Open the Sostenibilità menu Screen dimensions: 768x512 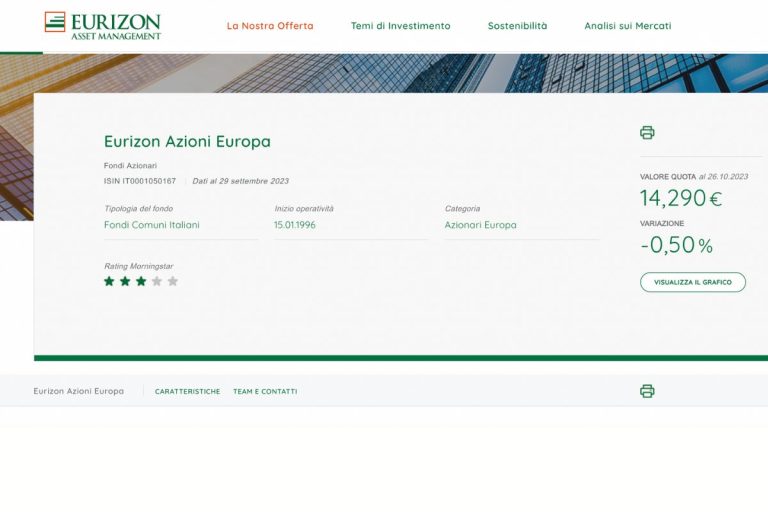517,26
